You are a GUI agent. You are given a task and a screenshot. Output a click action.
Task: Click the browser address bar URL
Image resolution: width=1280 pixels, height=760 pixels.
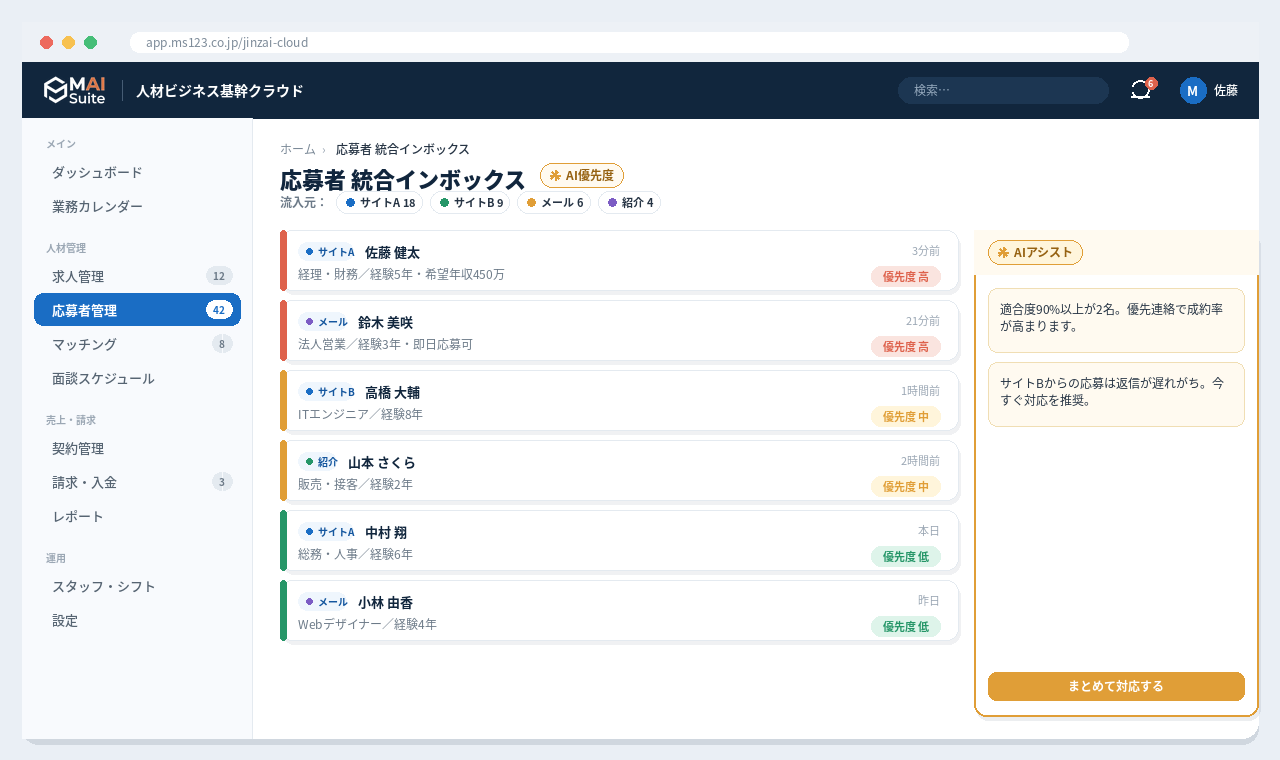point(629,42)
